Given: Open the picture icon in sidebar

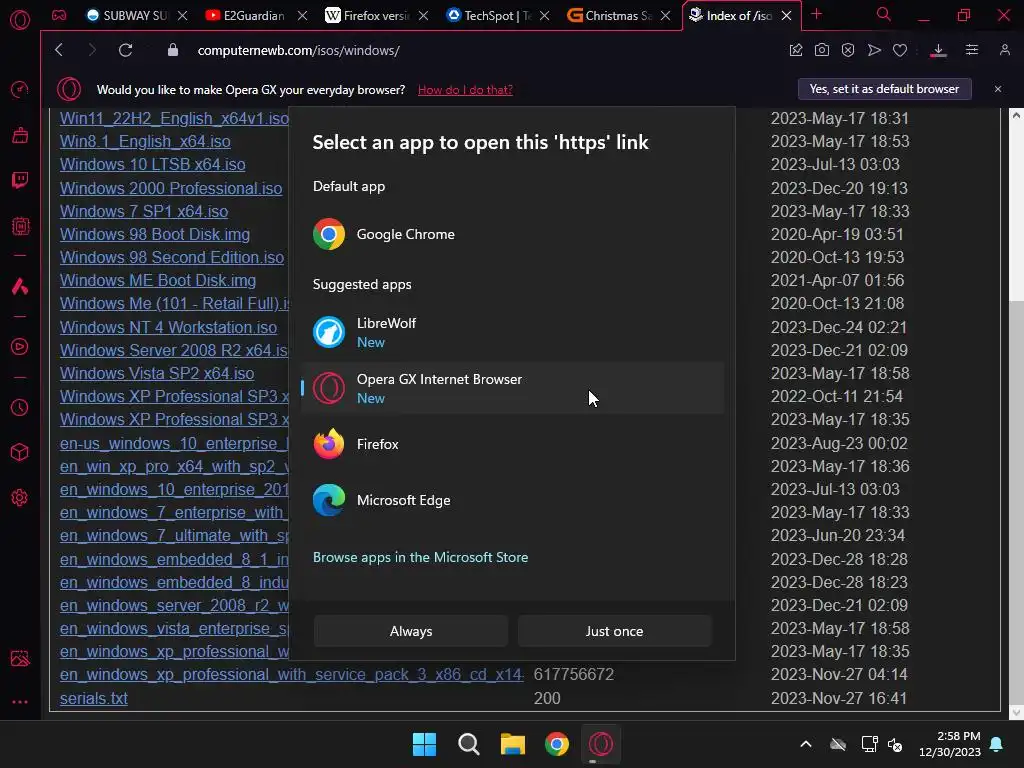Looking at the screenshot, I should (x=20, y=658).
